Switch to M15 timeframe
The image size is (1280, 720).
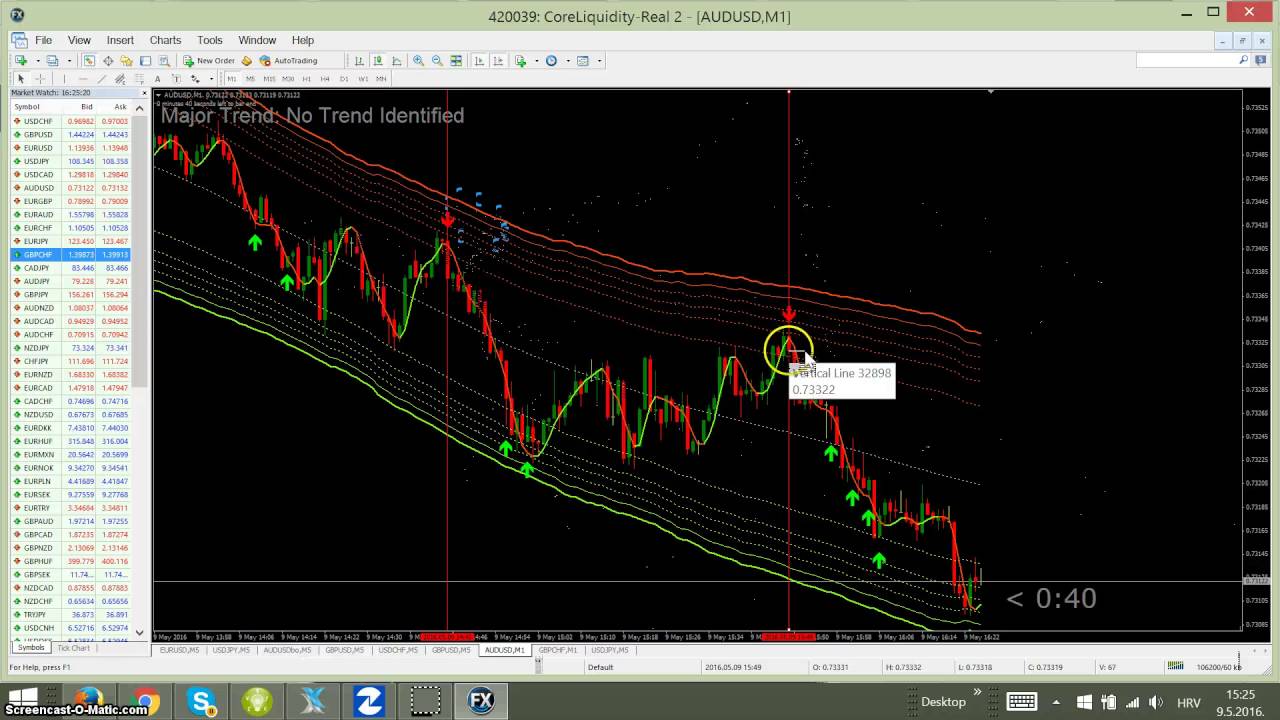(x=269, y=79)
